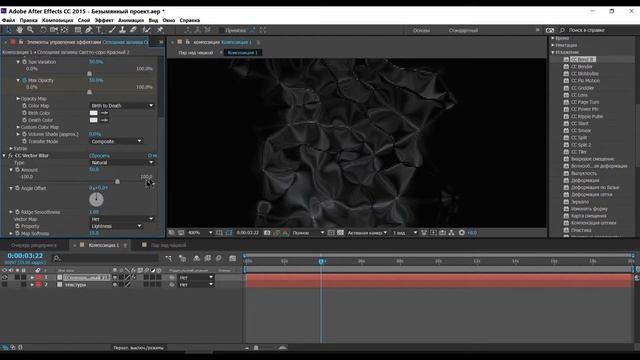Select the Unified Camera tool
The image size is (640, 360).
pyautogui.click(x=54, y=30)
